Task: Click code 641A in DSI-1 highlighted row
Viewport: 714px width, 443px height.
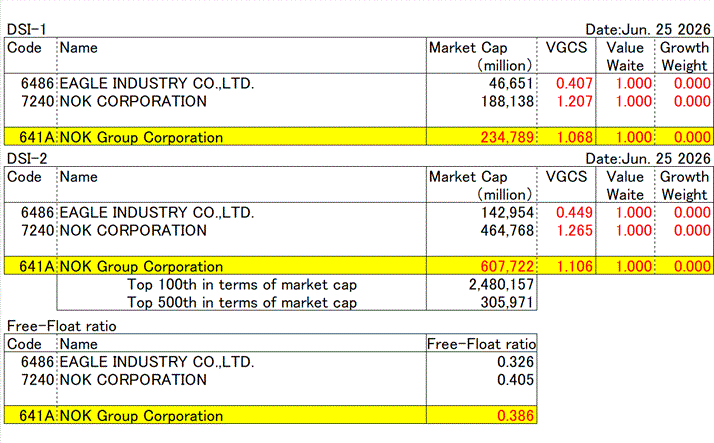Action: [x=36, y=137]
